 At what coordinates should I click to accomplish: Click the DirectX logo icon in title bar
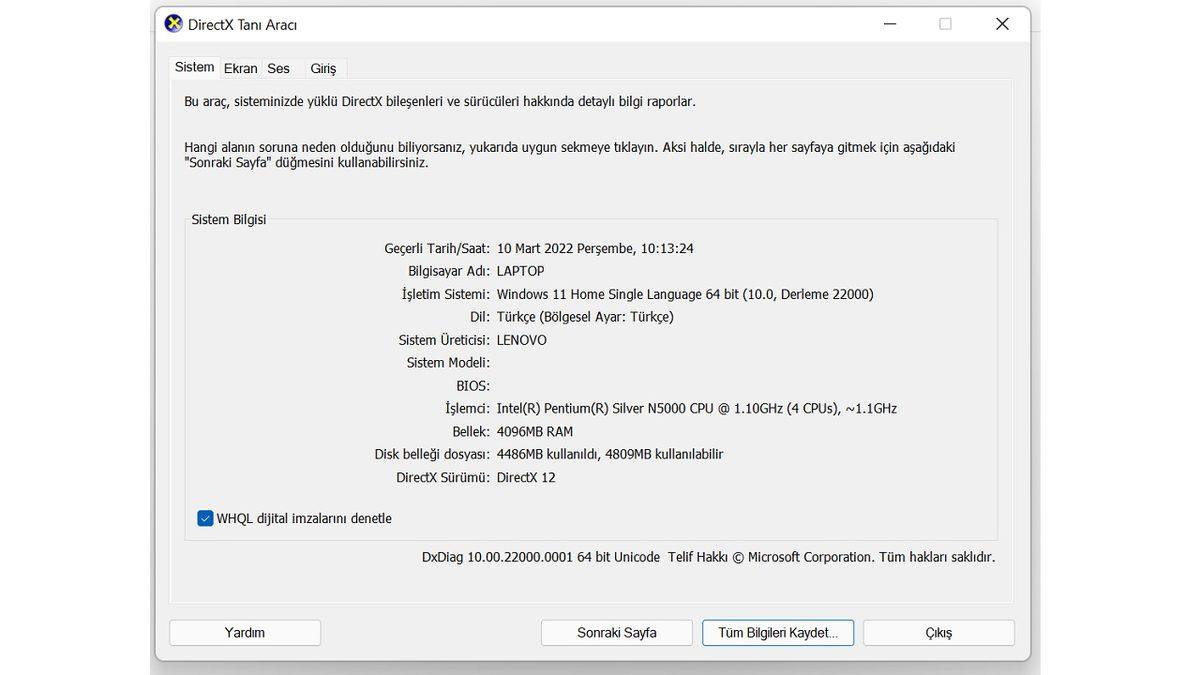173,24
